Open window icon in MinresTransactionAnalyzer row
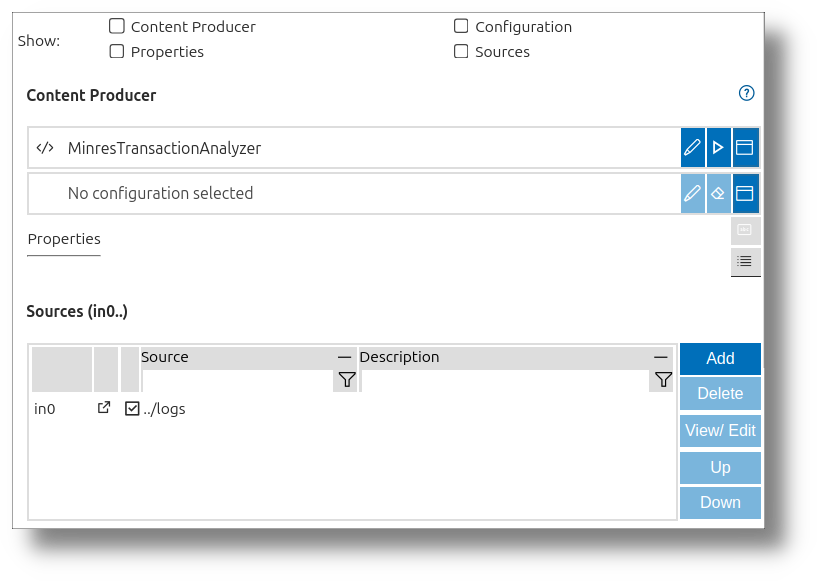Screen dimensions: 817x581 point(745,147)
